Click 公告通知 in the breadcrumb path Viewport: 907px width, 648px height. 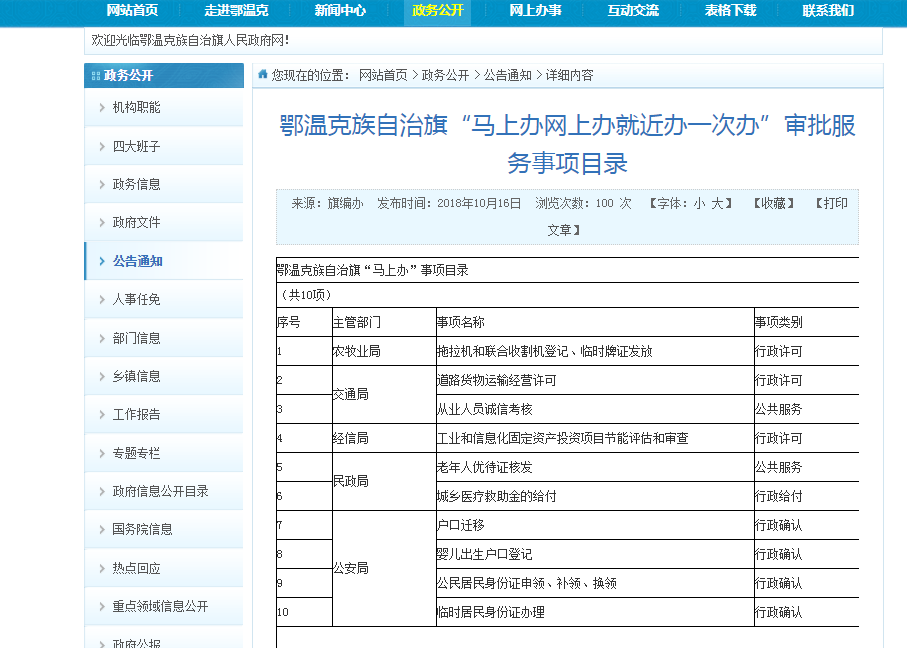(508, 75)
